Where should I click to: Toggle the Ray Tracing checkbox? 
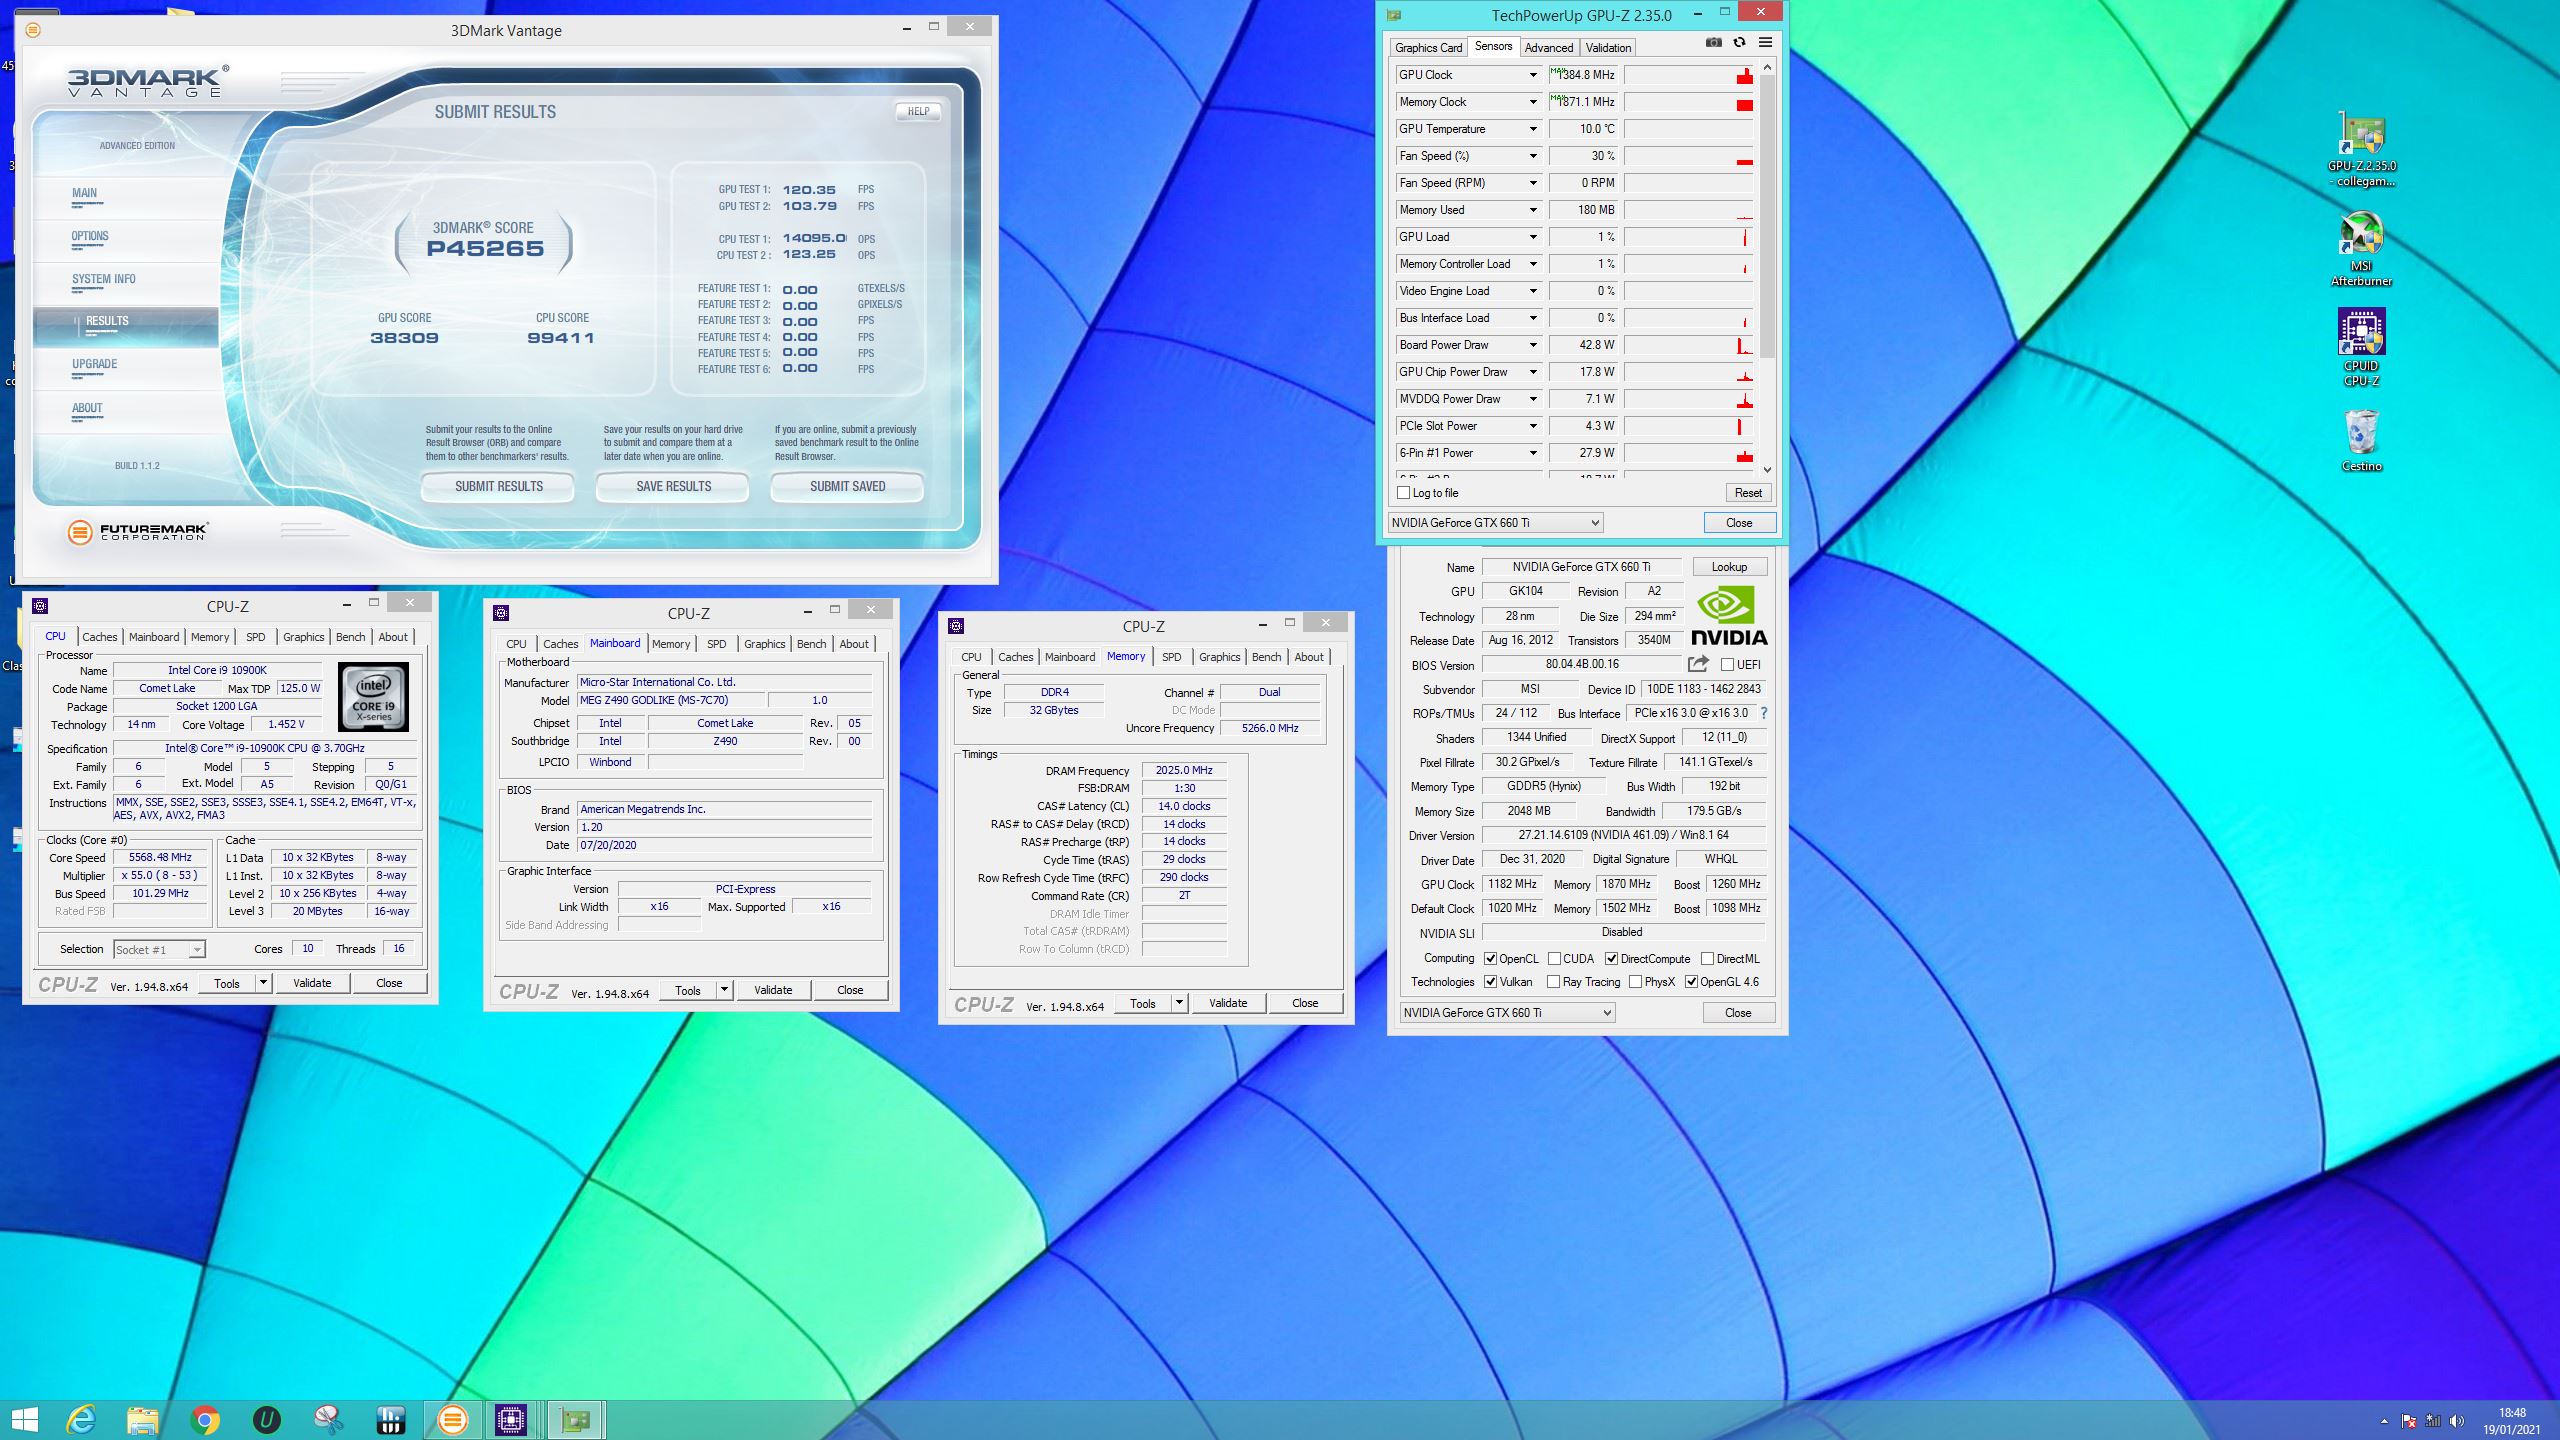(1554, 982)
